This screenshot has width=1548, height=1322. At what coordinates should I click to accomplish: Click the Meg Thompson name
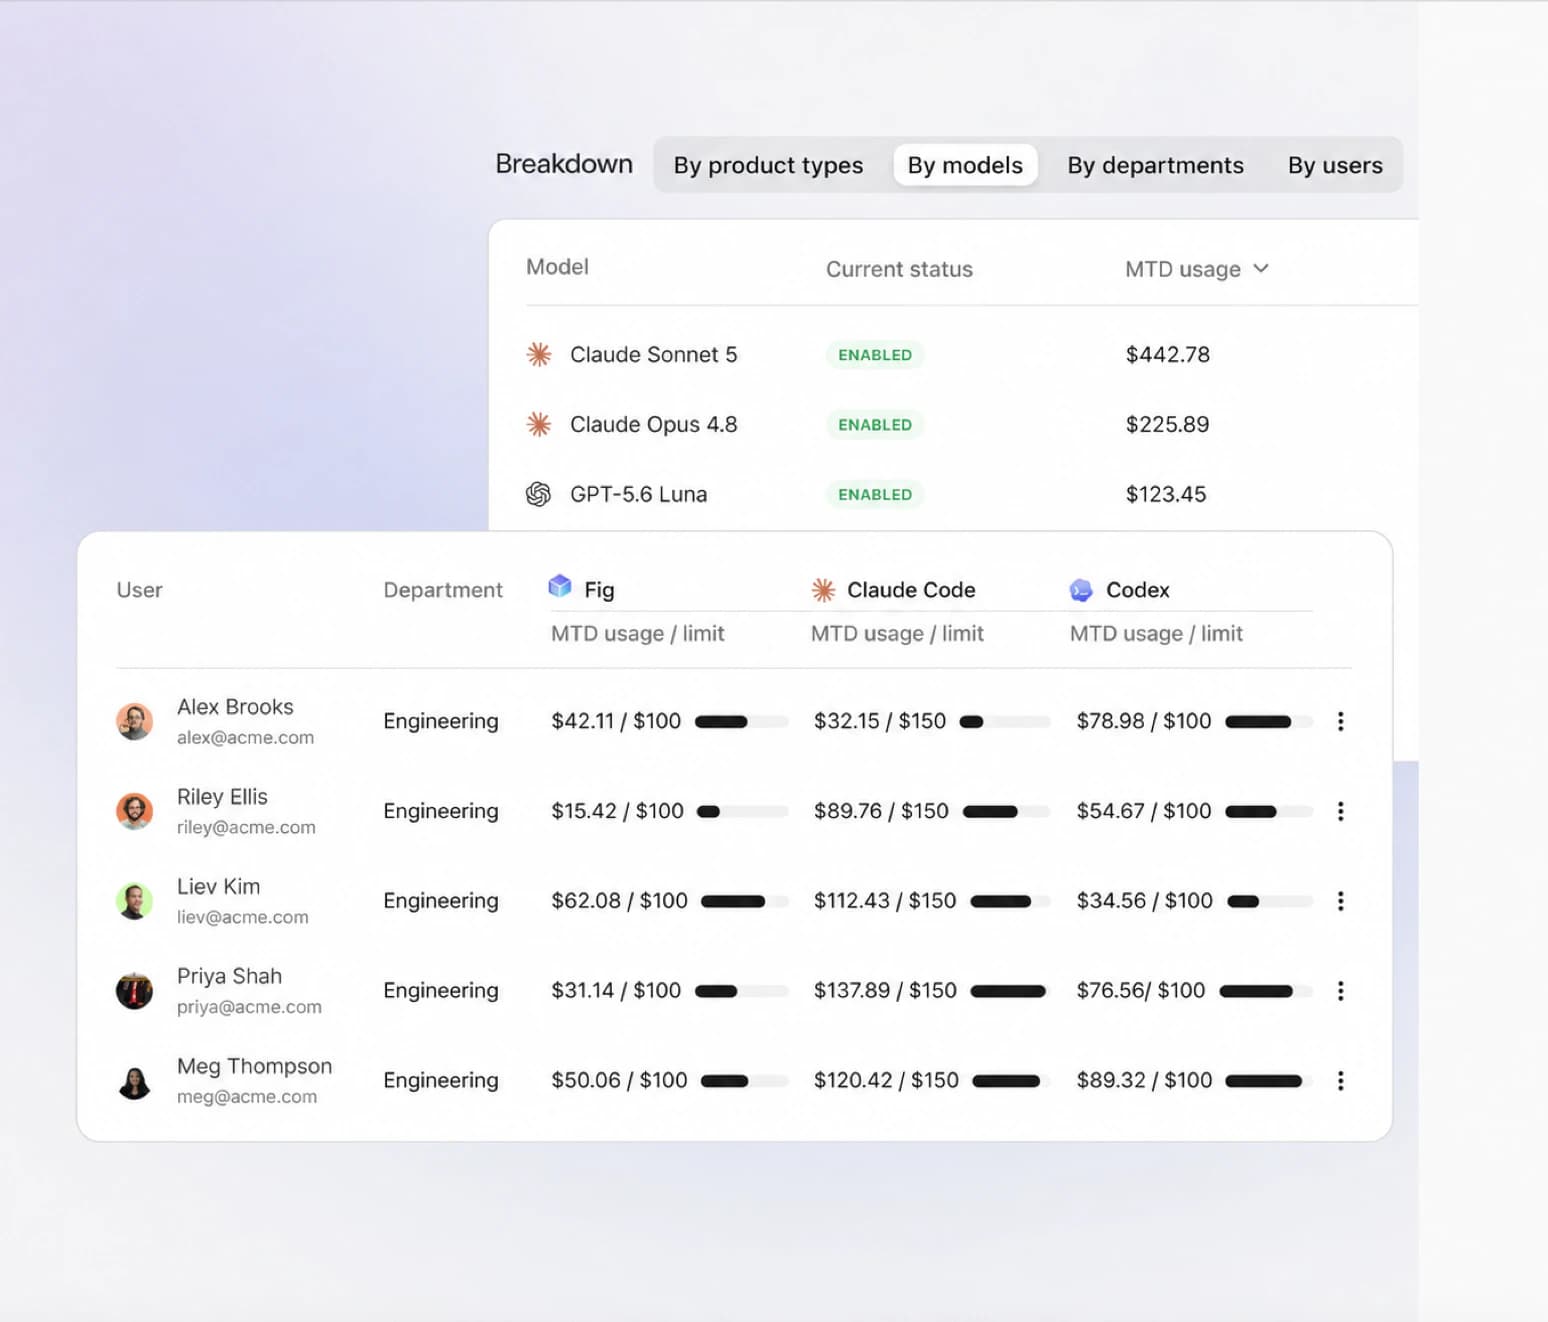pos(254,1066)
